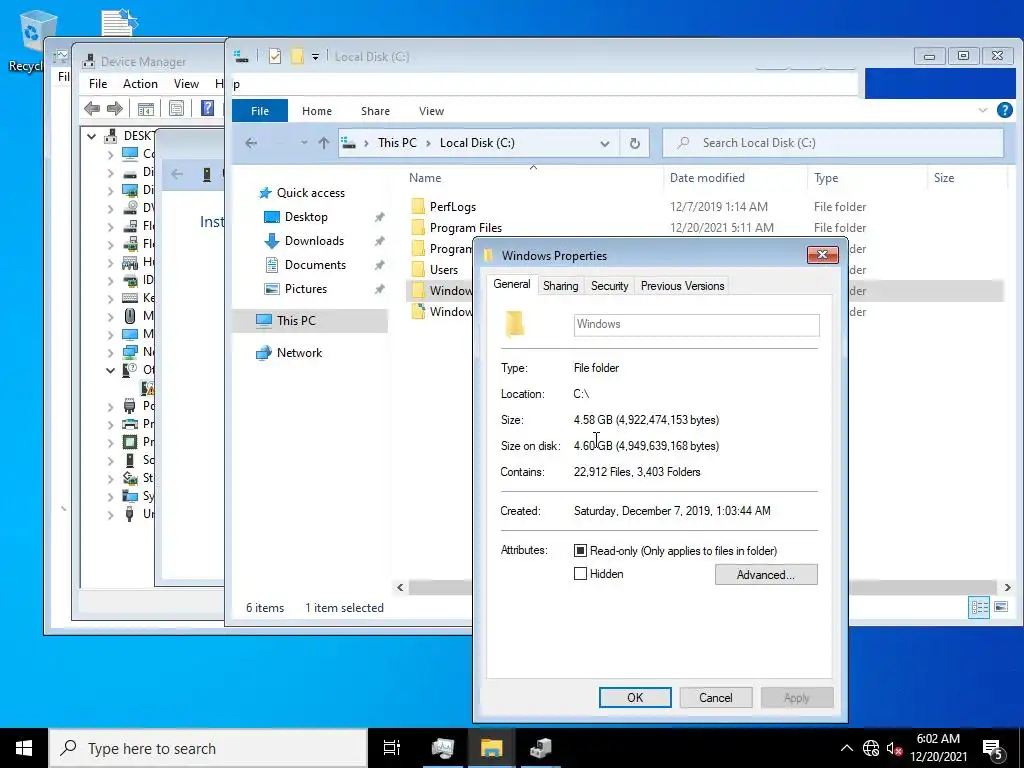This screenshot has width=1024, height=768.
Task: Toggle the Hidden attribute checkbox
Action: tap(580, 574)
